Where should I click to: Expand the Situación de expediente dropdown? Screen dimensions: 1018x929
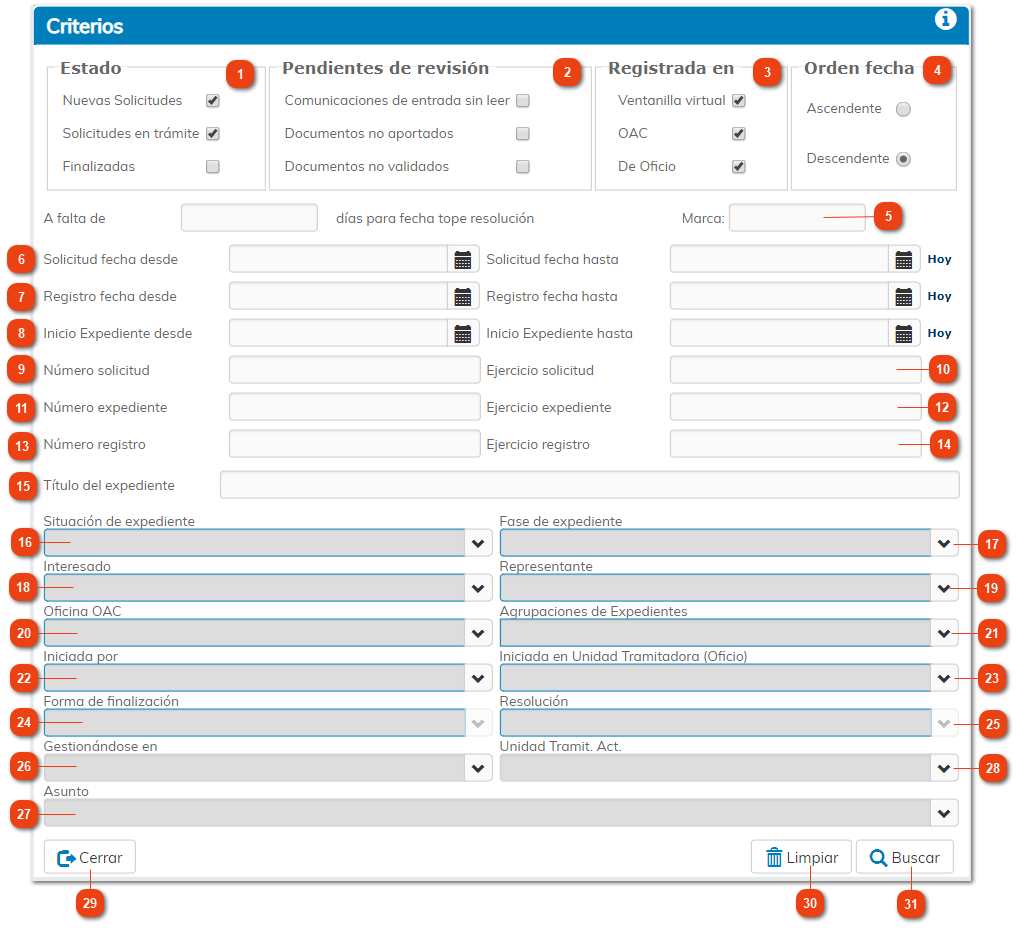pos(478,543)
